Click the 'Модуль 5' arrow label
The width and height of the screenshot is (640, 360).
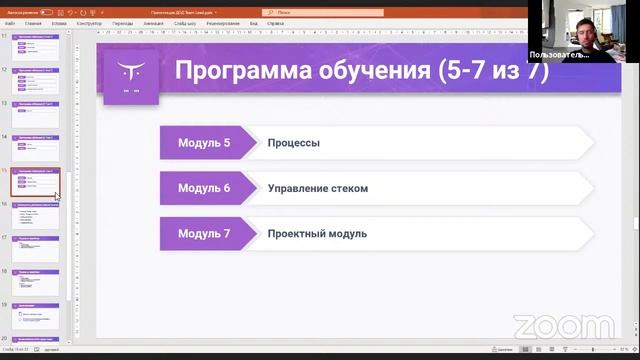(x=208, y=143)
